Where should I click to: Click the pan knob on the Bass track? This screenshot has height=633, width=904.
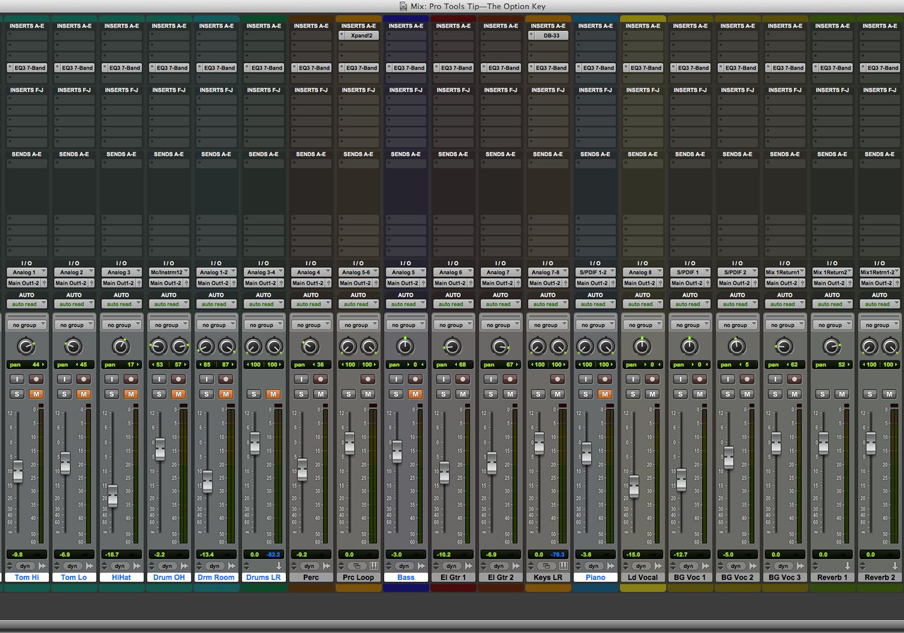click(405, 347)
